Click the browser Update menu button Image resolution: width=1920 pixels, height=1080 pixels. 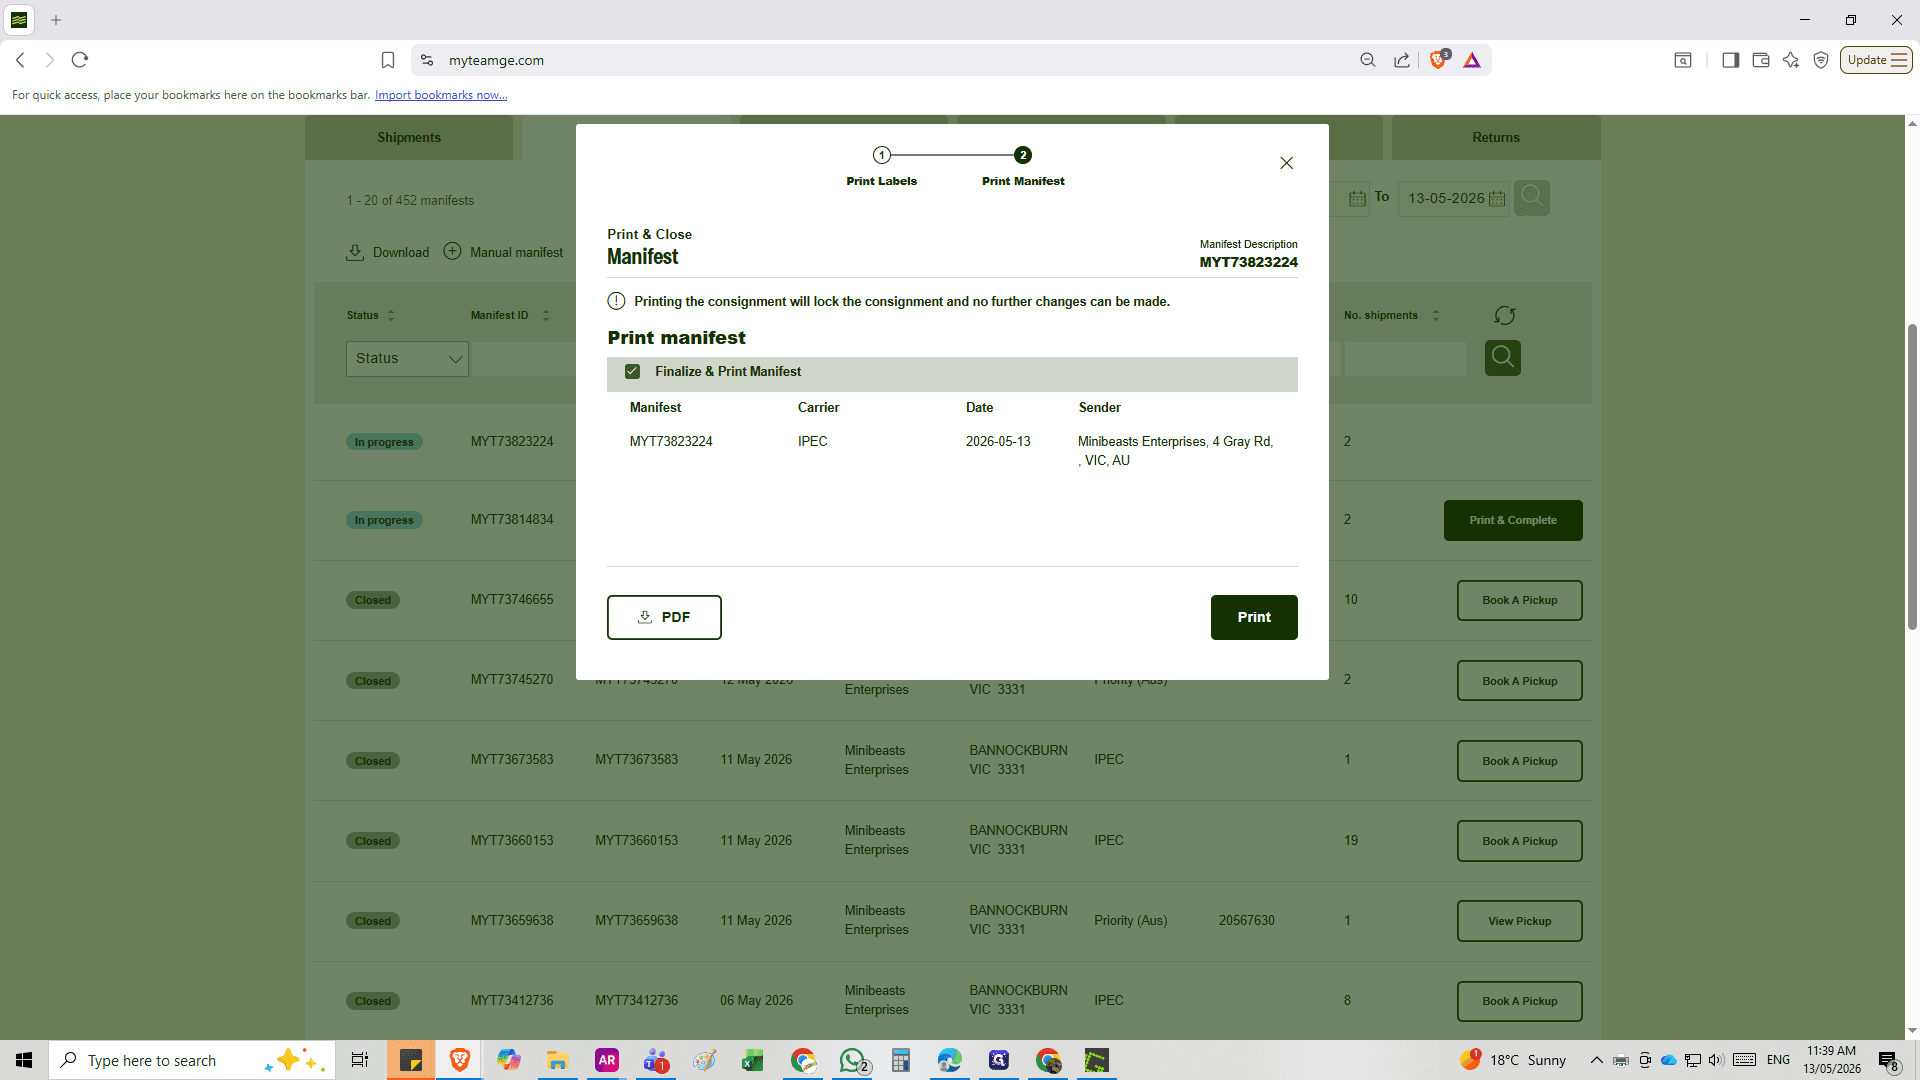(x=1876, y=60)
